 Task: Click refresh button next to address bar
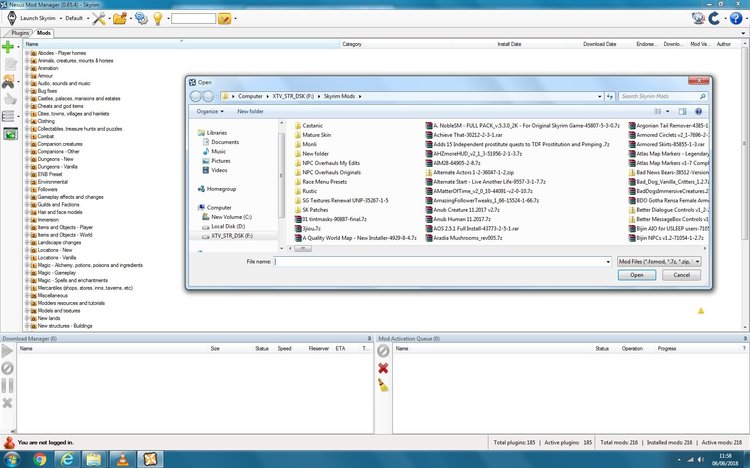coord(609,96)
